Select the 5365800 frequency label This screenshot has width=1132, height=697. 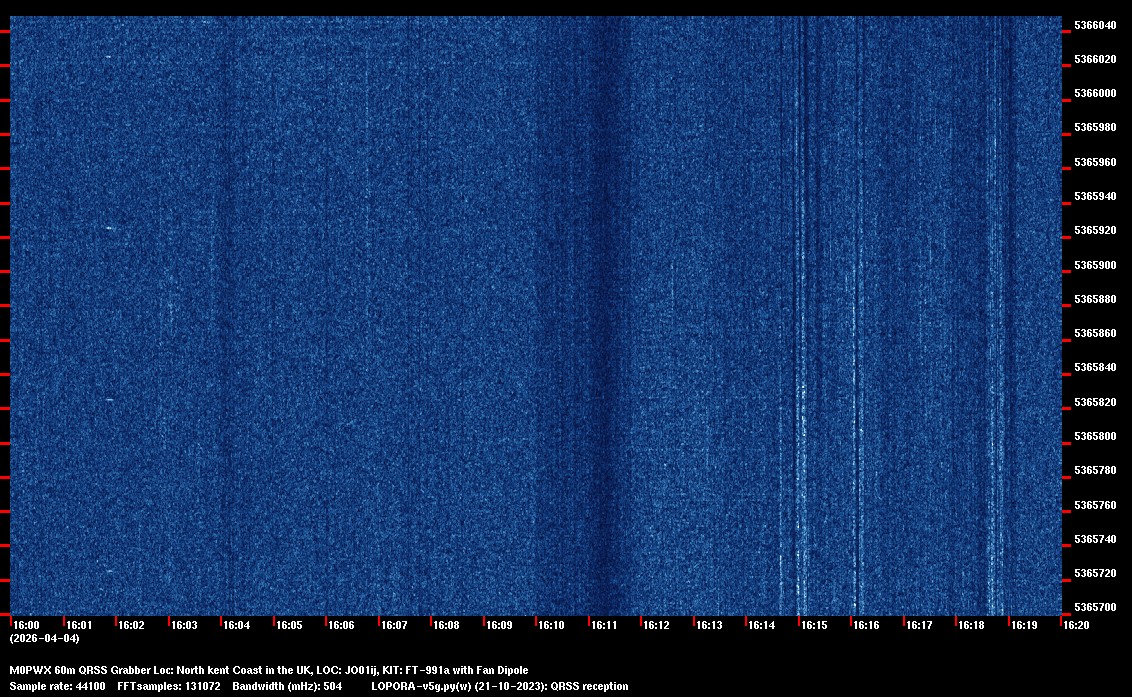tap(1095, 436)
